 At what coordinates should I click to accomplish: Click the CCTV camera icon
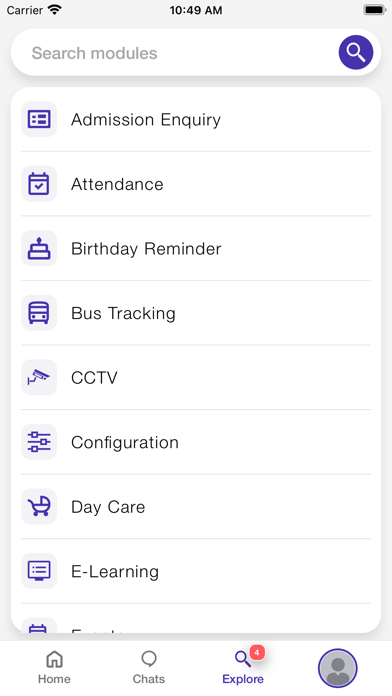click(x=39, y=377)
